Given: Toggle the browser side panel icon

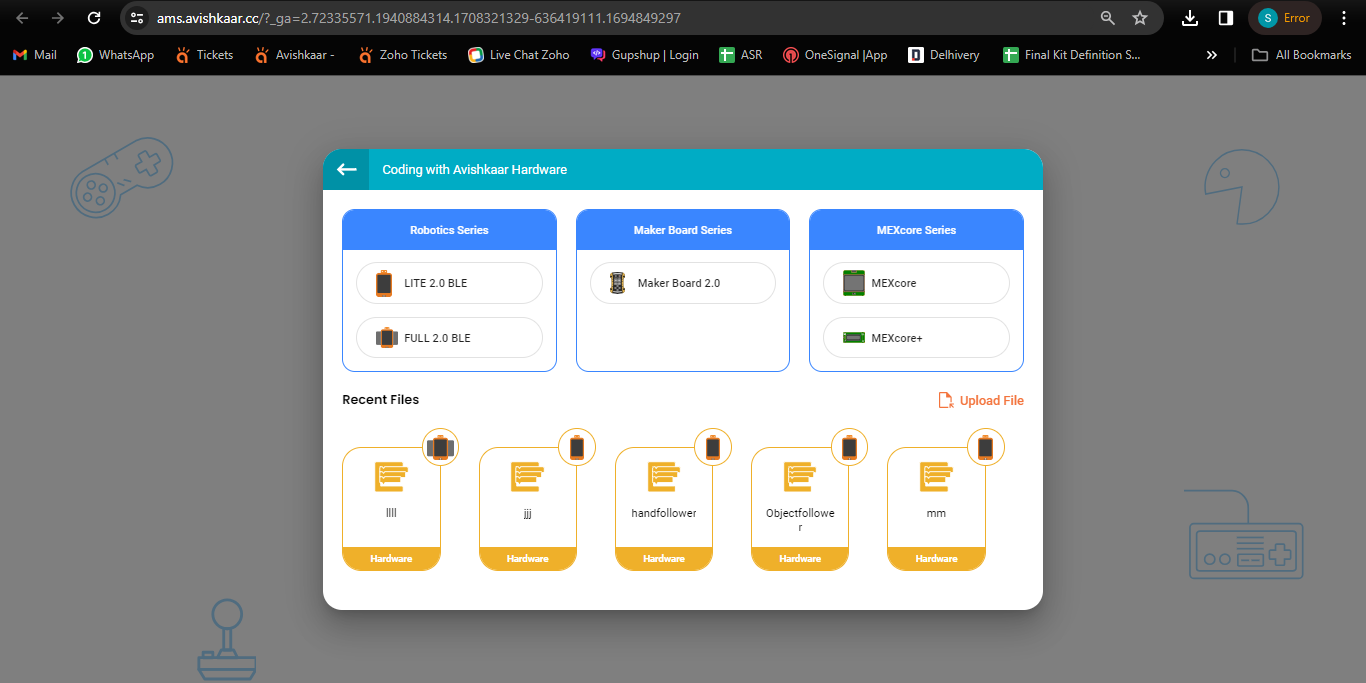Looking at the screenshot, I should pyautogui.click(x=1225, y=18).
